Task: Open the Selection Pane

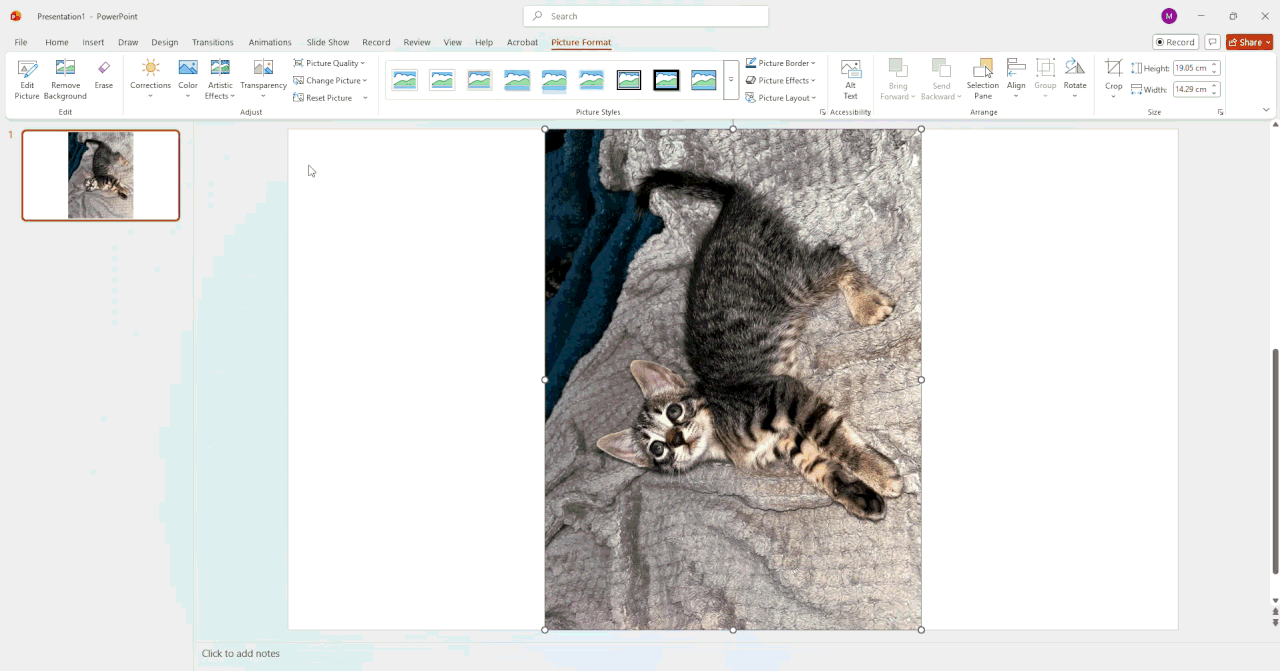Action: point(983,79)
